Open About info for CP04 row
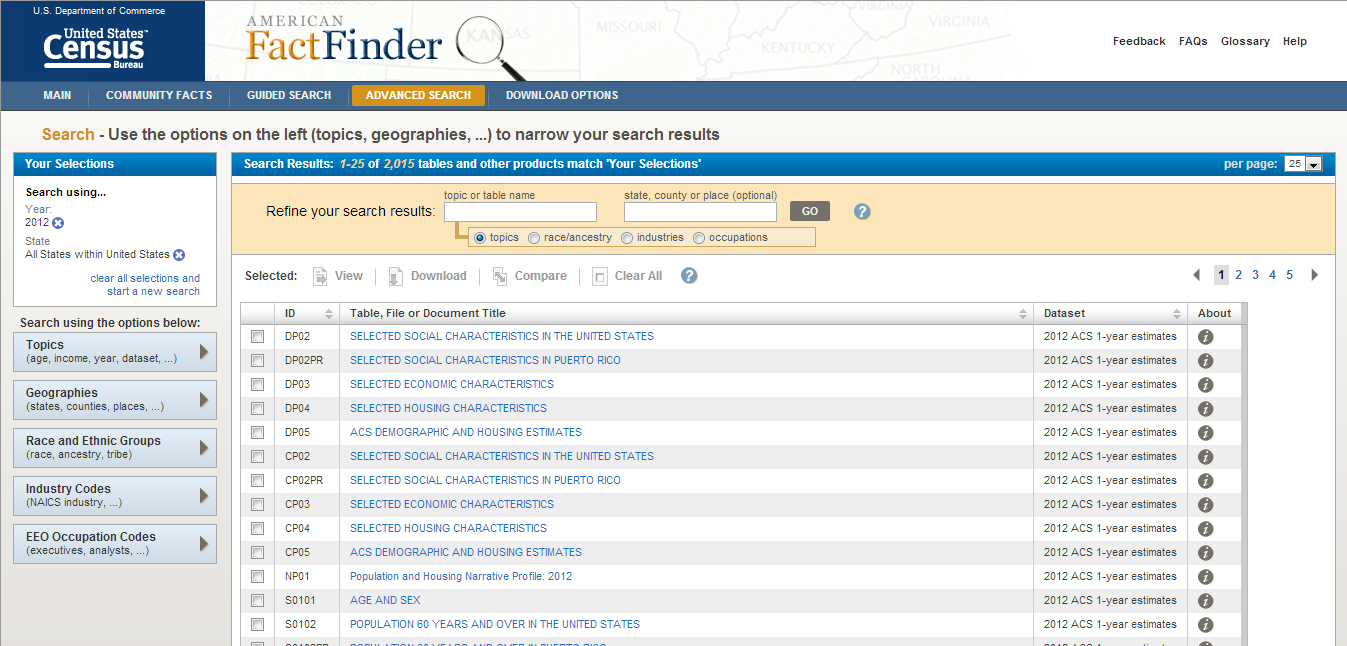The height and width of the screenshot is (646, 1347). [x=1205, y=529]
